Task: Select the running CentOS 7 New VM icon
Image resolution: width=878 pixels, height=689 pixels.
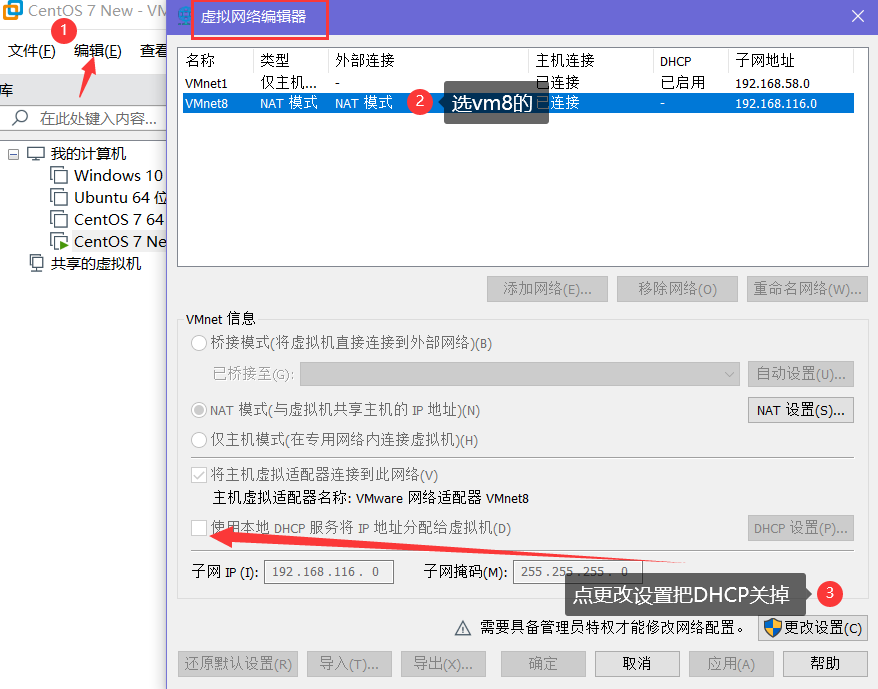Action: coord(59,241)
